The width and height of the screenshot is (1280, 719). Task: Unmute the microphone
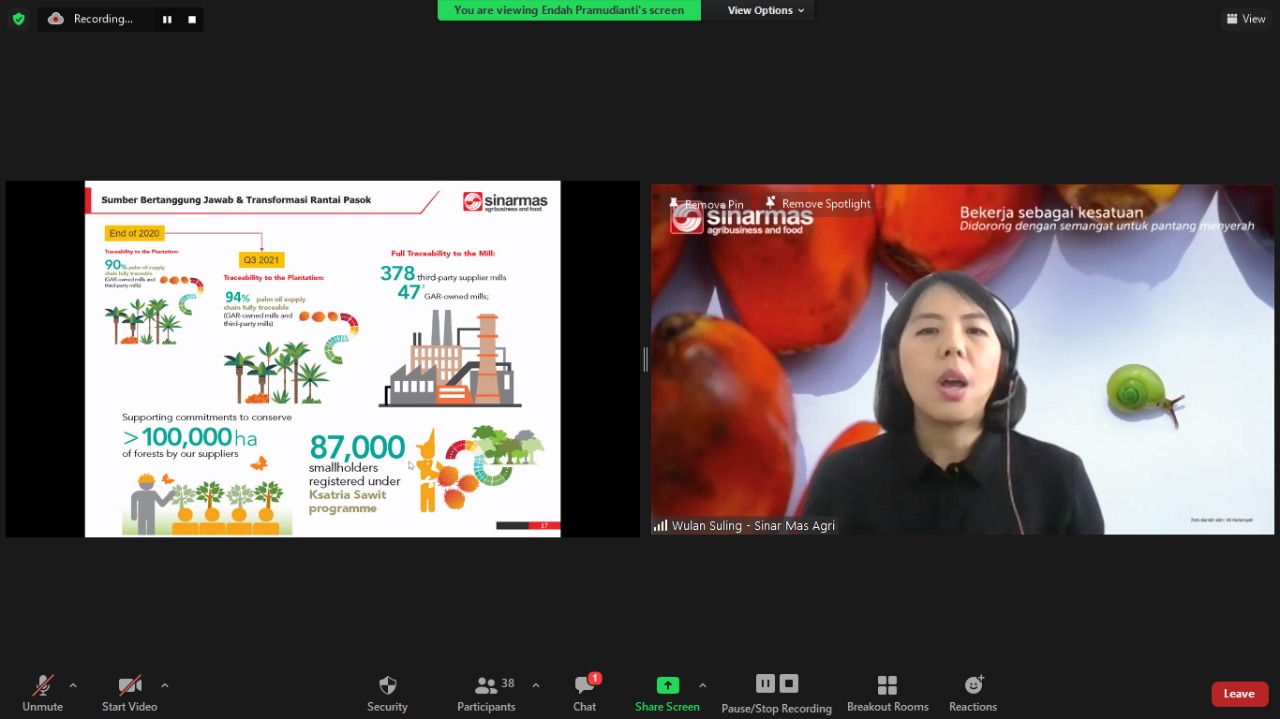point(42,692)
